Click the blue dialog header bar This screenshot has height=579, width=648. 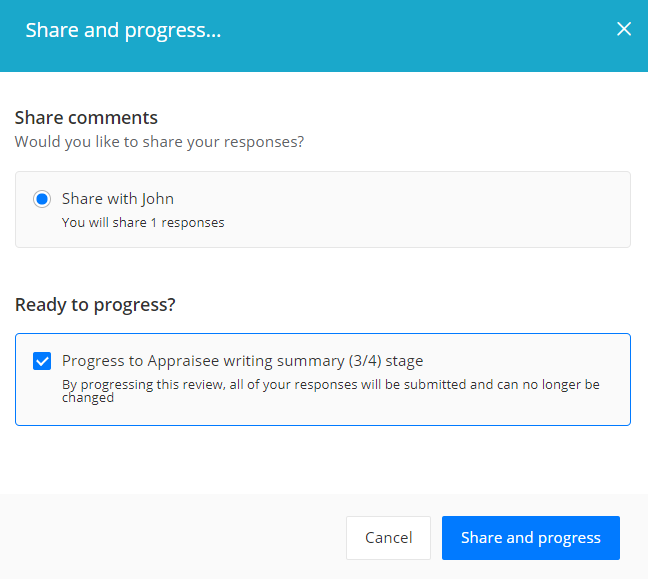[x=413, y=36]
